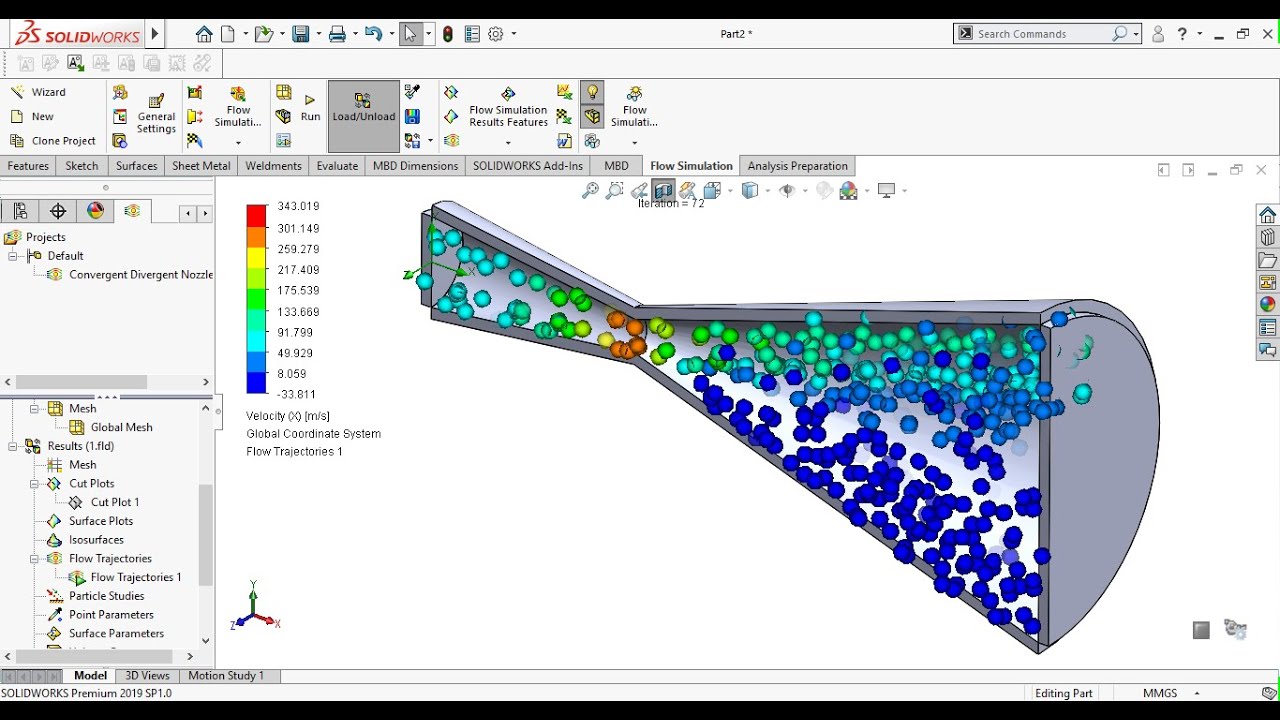Click the New project button
This screenshot has width=1280, height=720.
click(32, 116)
